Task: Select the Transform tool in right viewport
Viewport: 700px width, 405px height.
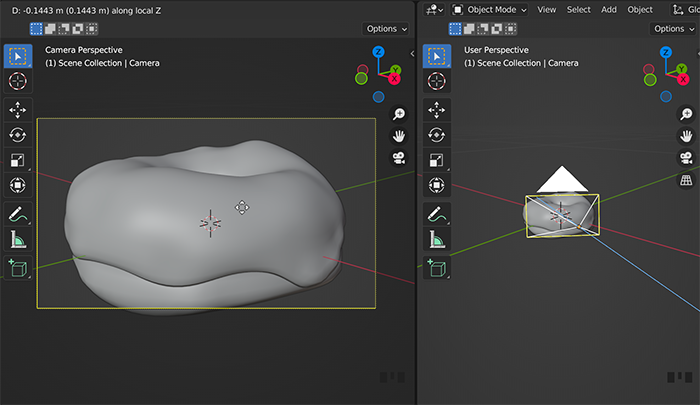Action: [x=436, y=185]
